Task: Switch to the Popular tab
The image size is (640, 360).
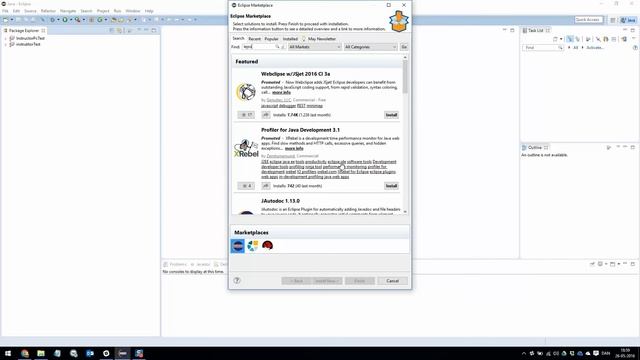Action: click(271, 39)
